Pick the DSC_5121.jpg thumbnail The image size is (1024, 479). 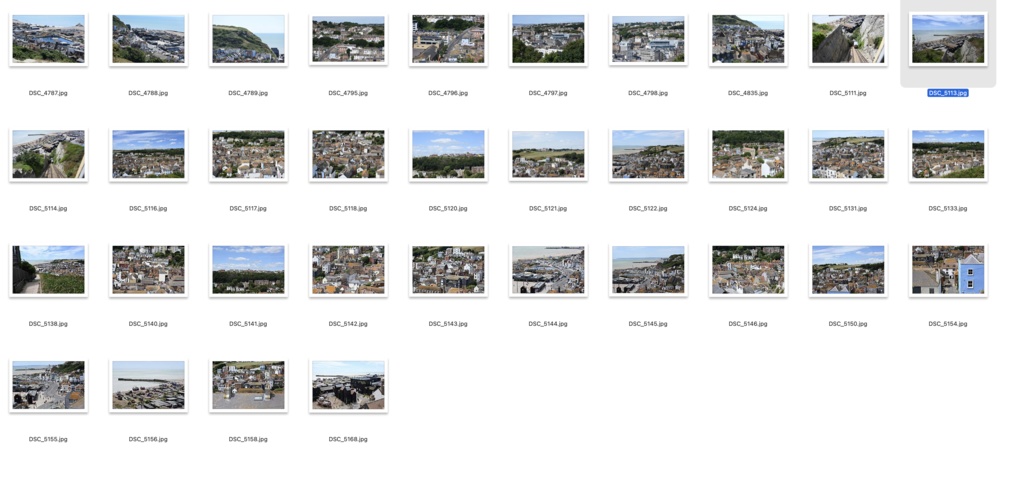pyautogui.click(x=548, y=155)
